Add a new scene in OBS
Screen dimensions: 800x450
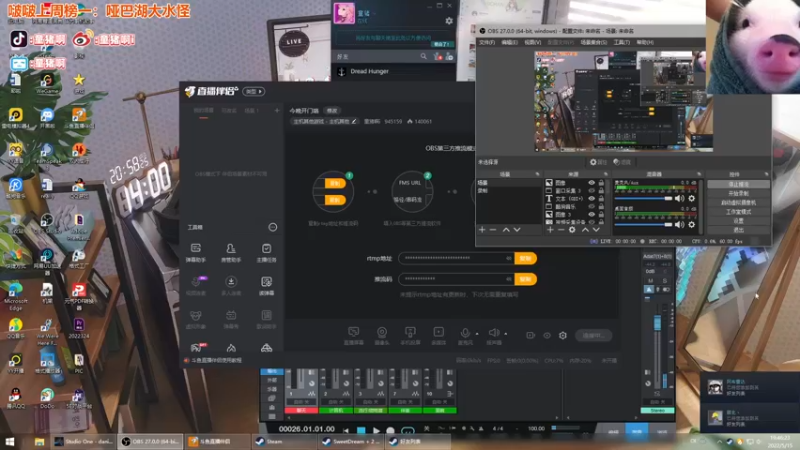tap(482, 230)
